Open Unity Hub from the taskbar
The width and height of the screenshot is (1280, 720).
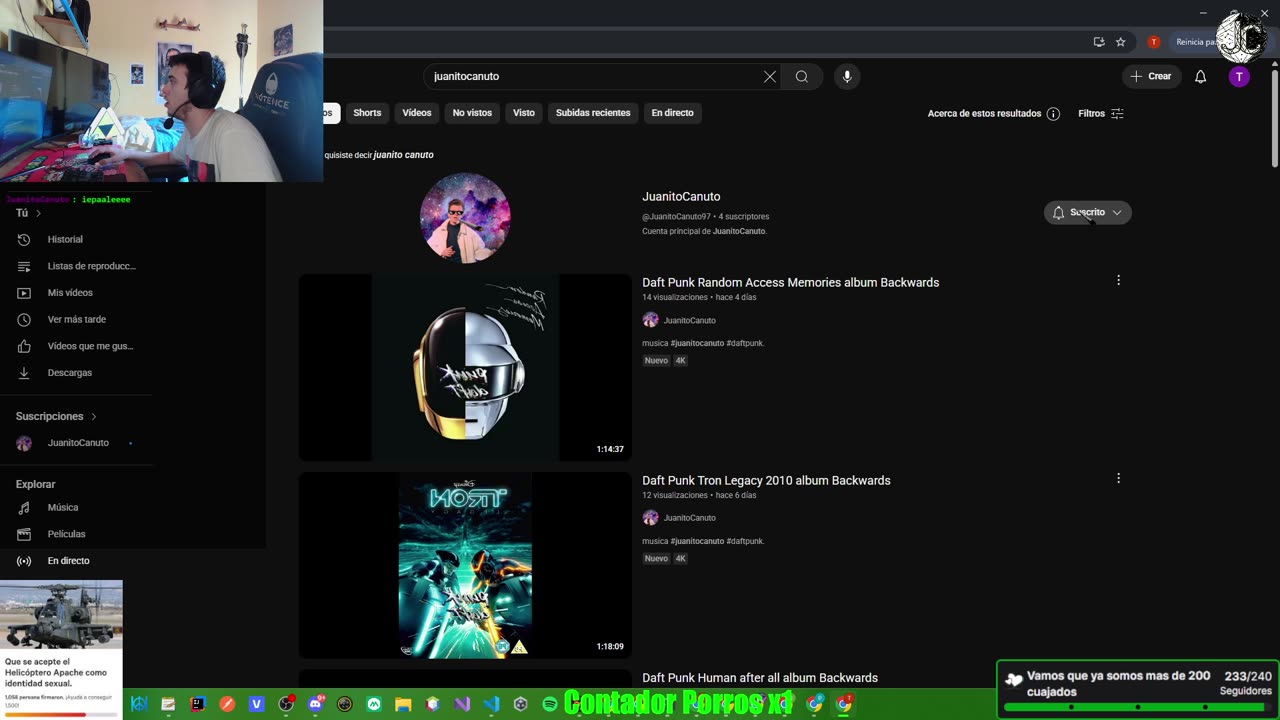click(520, 704)
